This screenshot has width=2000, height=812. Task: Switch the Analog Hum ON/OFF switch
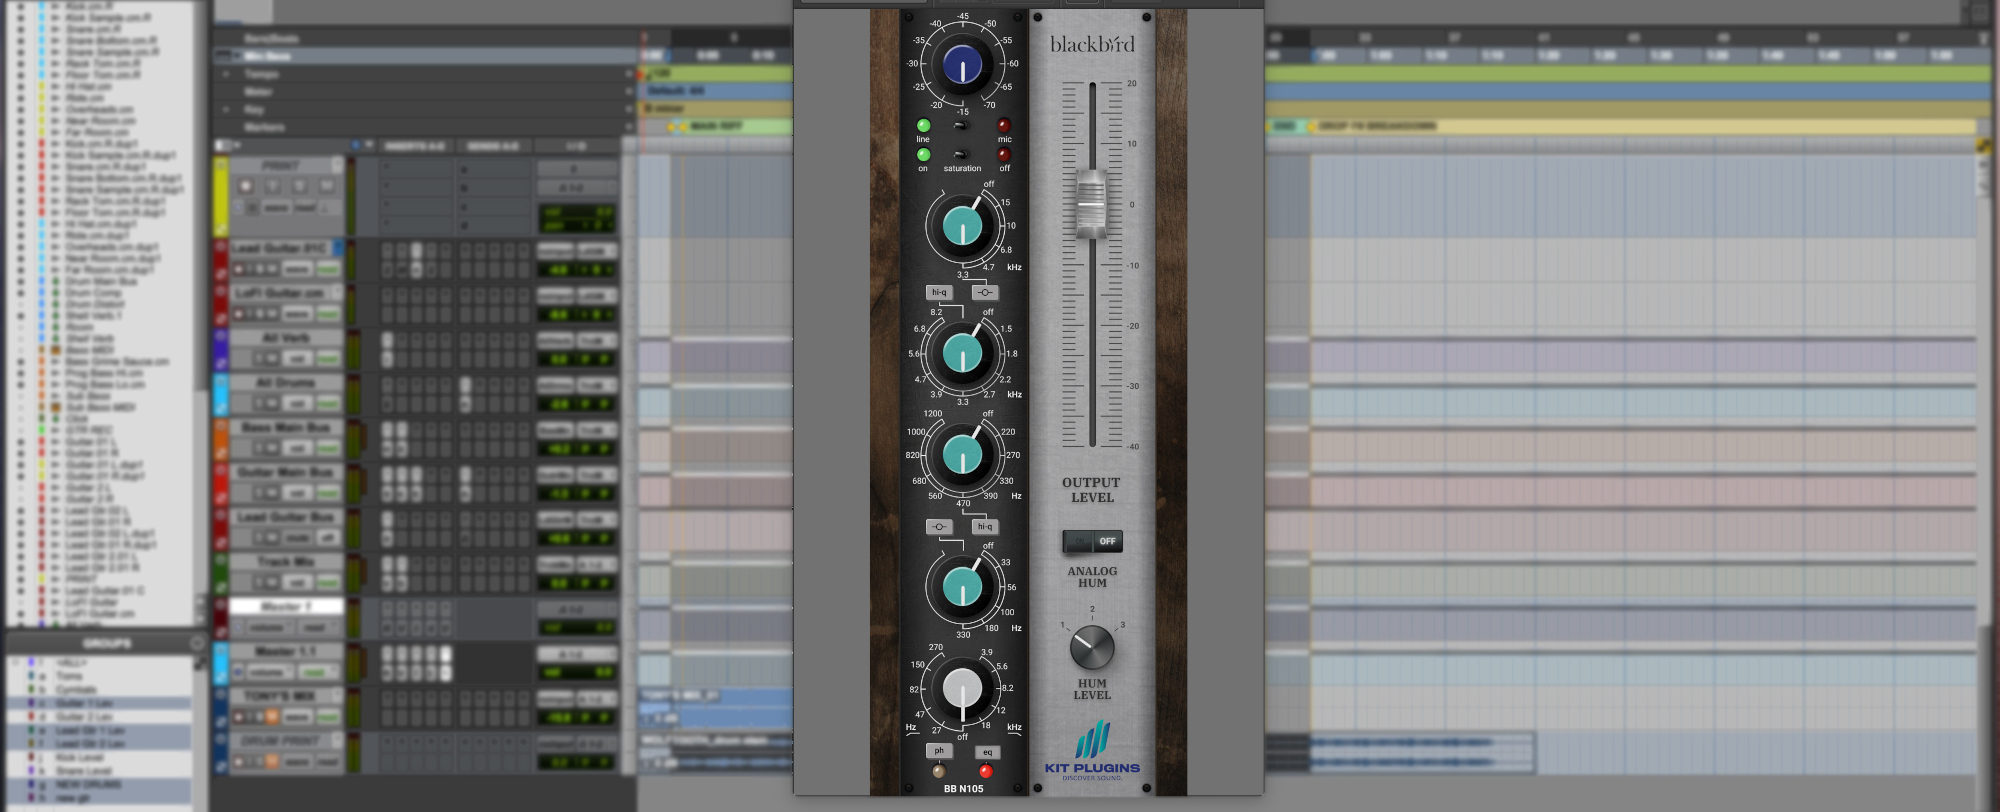pos(1092,541)
